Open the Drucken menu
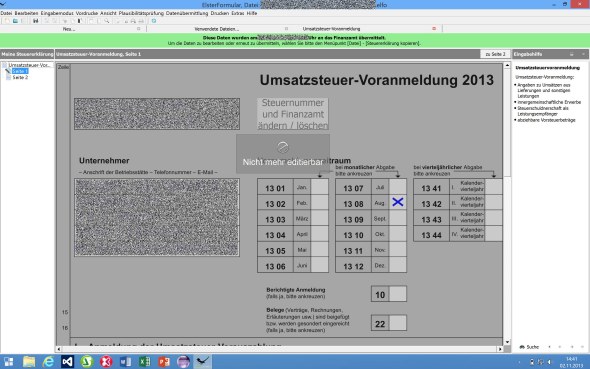 [220, 13]
